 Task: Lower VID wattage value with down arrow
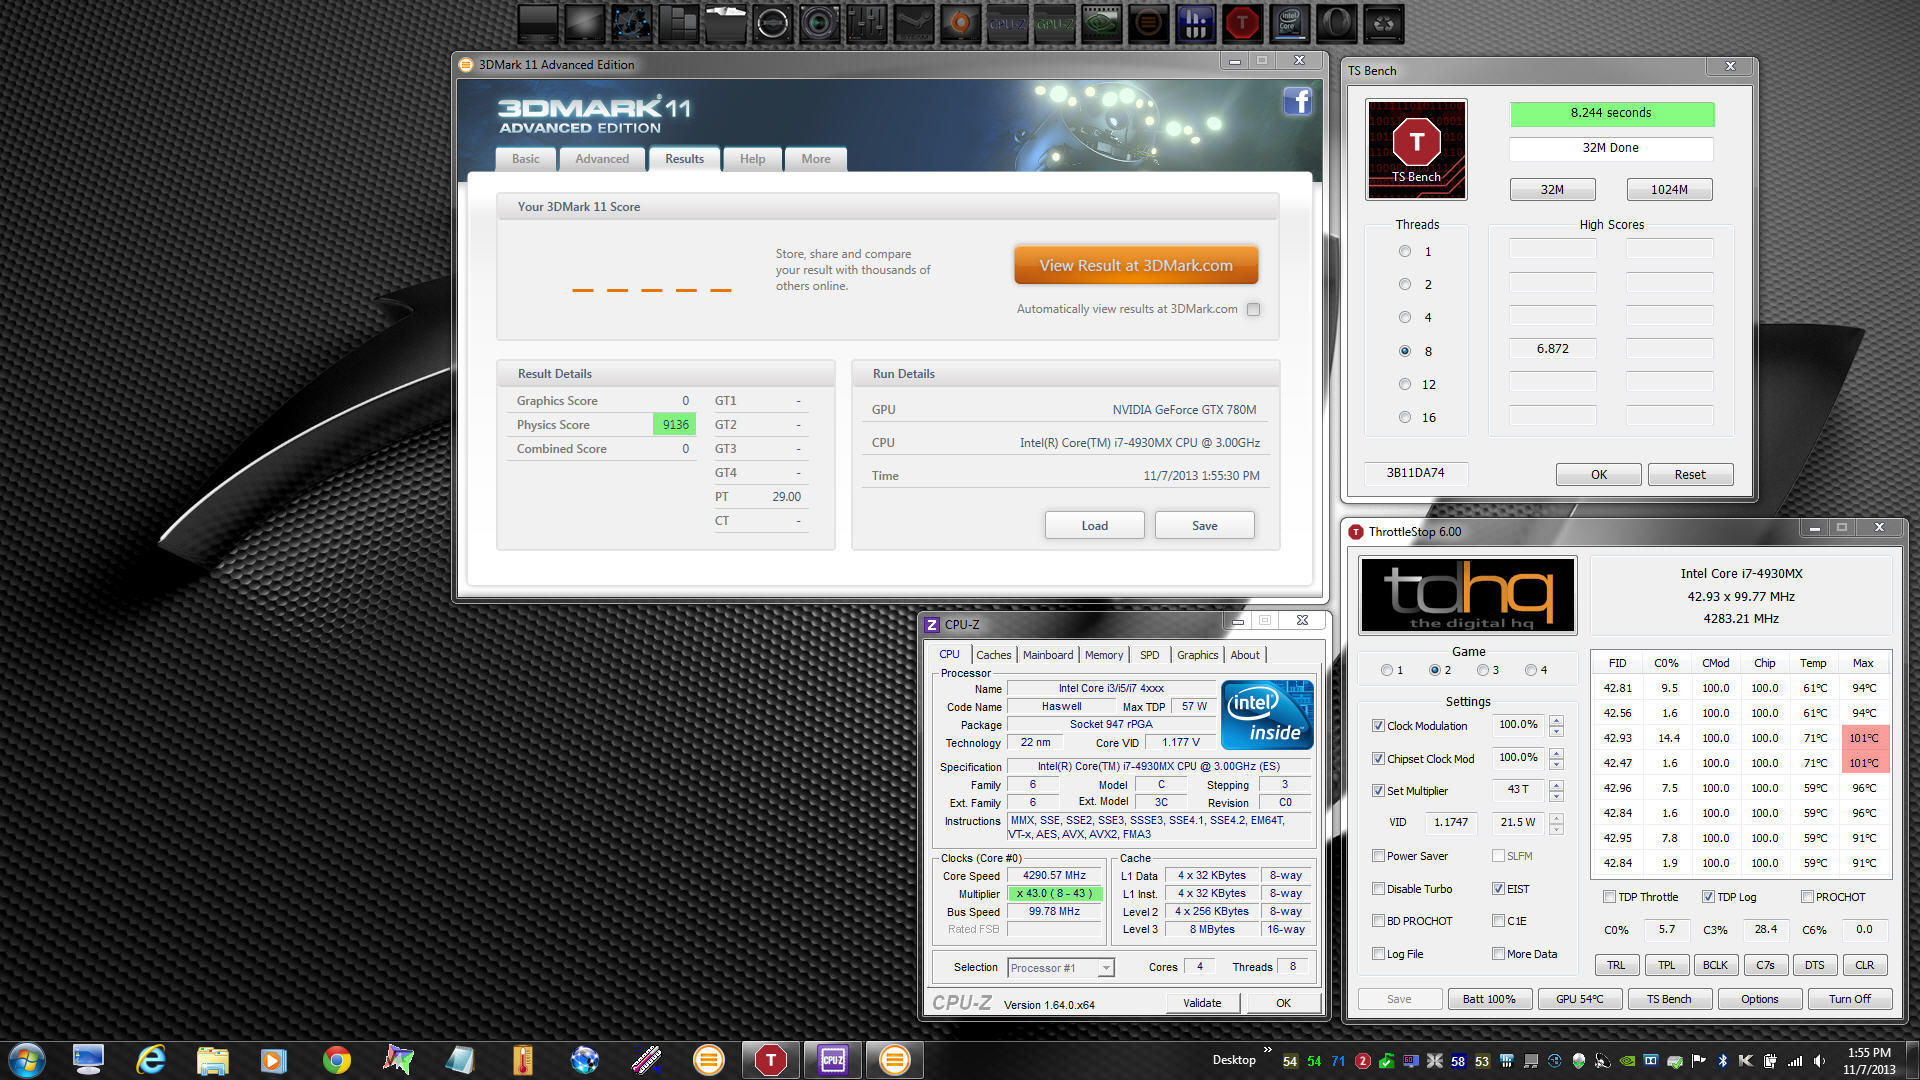[1556, 829]
